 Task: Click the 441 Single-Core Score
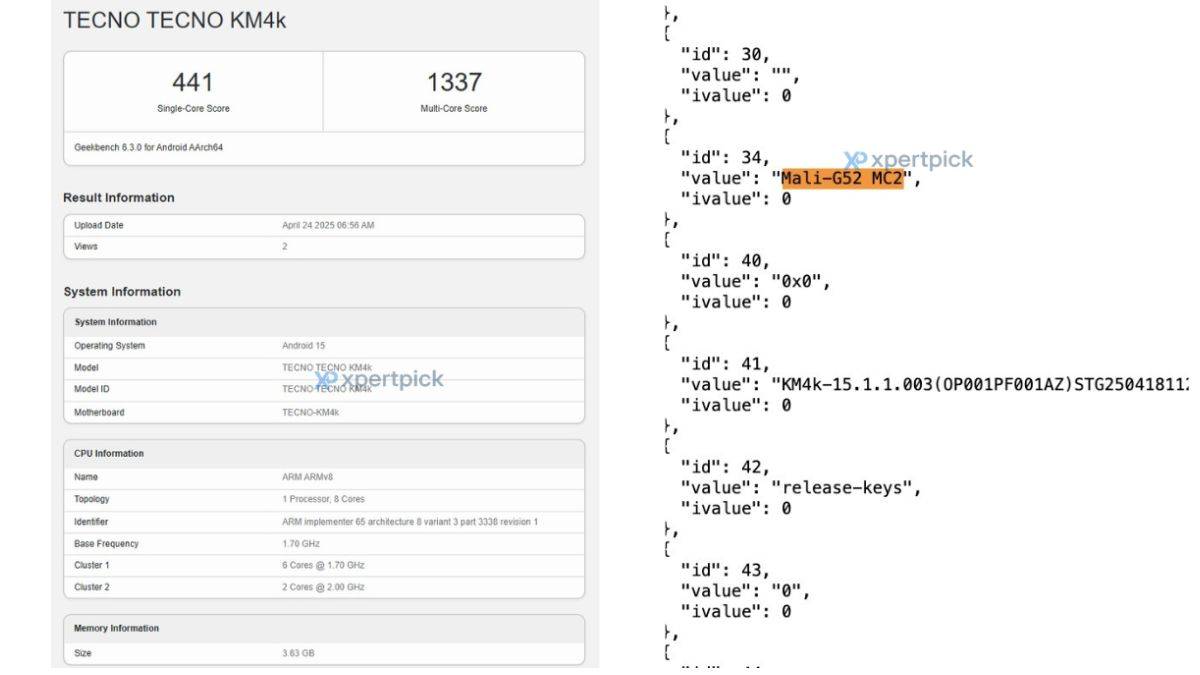193,82
